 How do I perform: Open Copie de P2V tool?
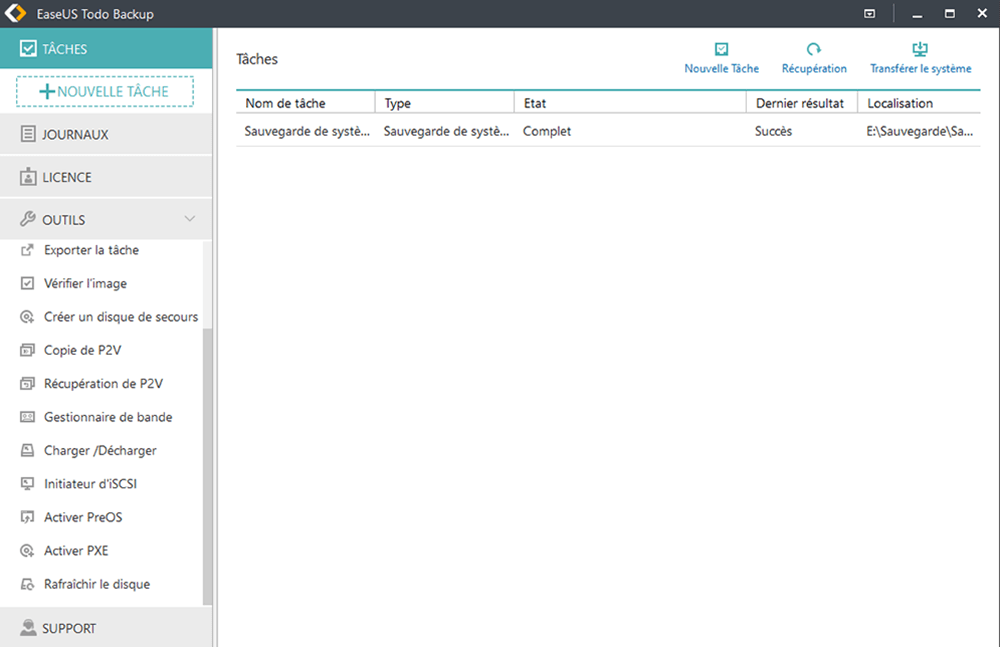point(82,351)
